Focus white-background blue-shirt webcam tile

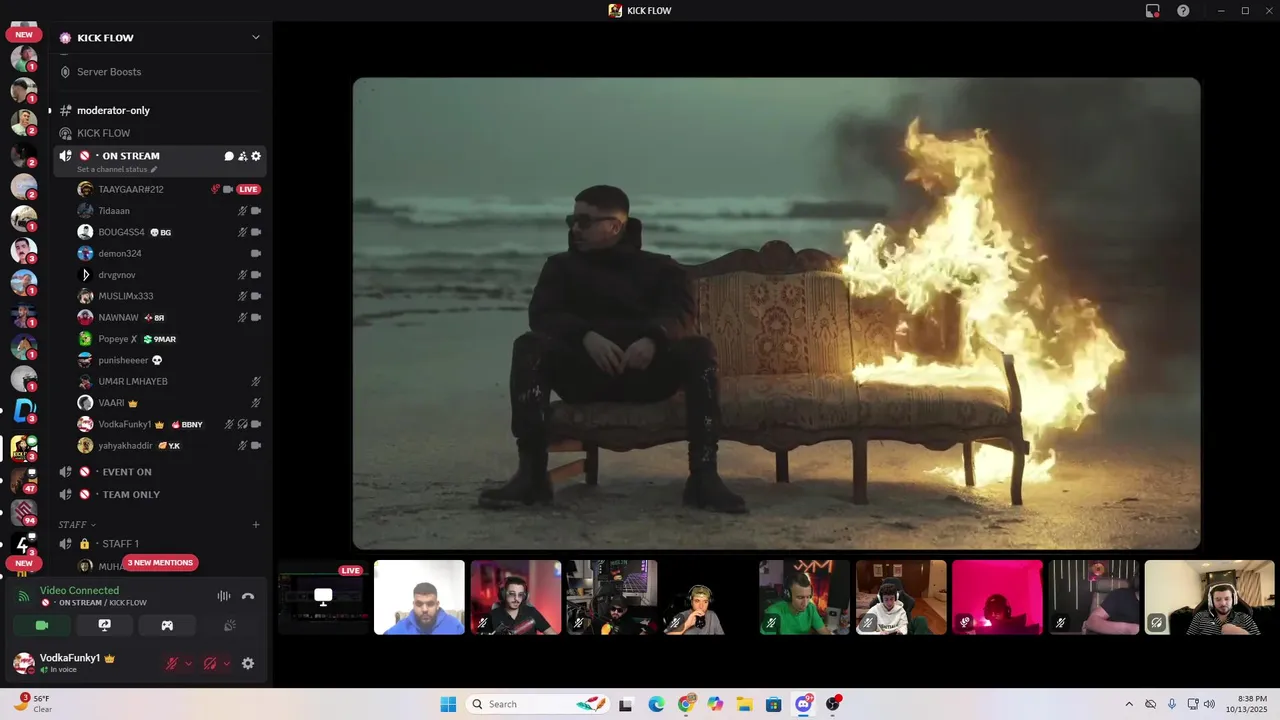pos(419,597)
